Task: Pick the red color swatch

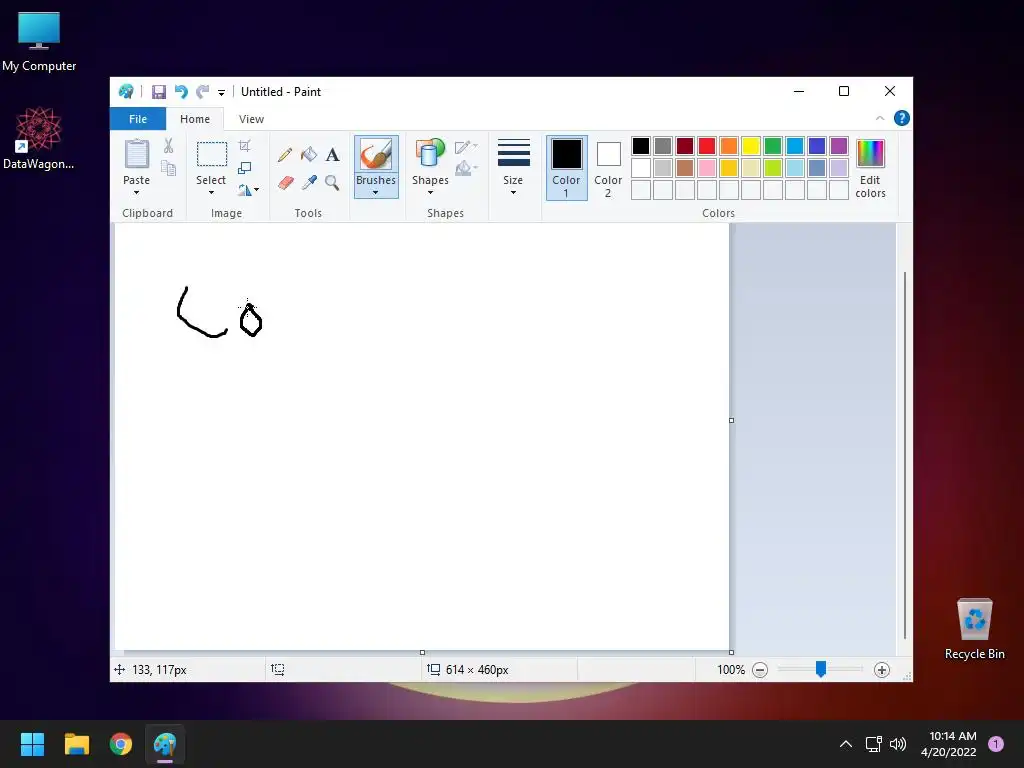Action: [707, 146]
